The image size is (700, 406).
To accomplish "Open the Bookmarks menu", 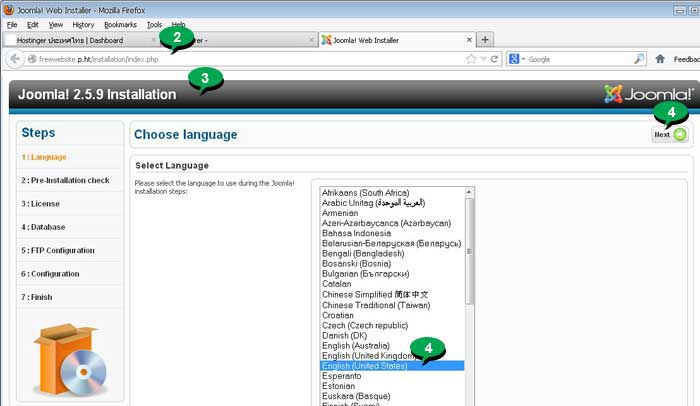I will point(120,25).
